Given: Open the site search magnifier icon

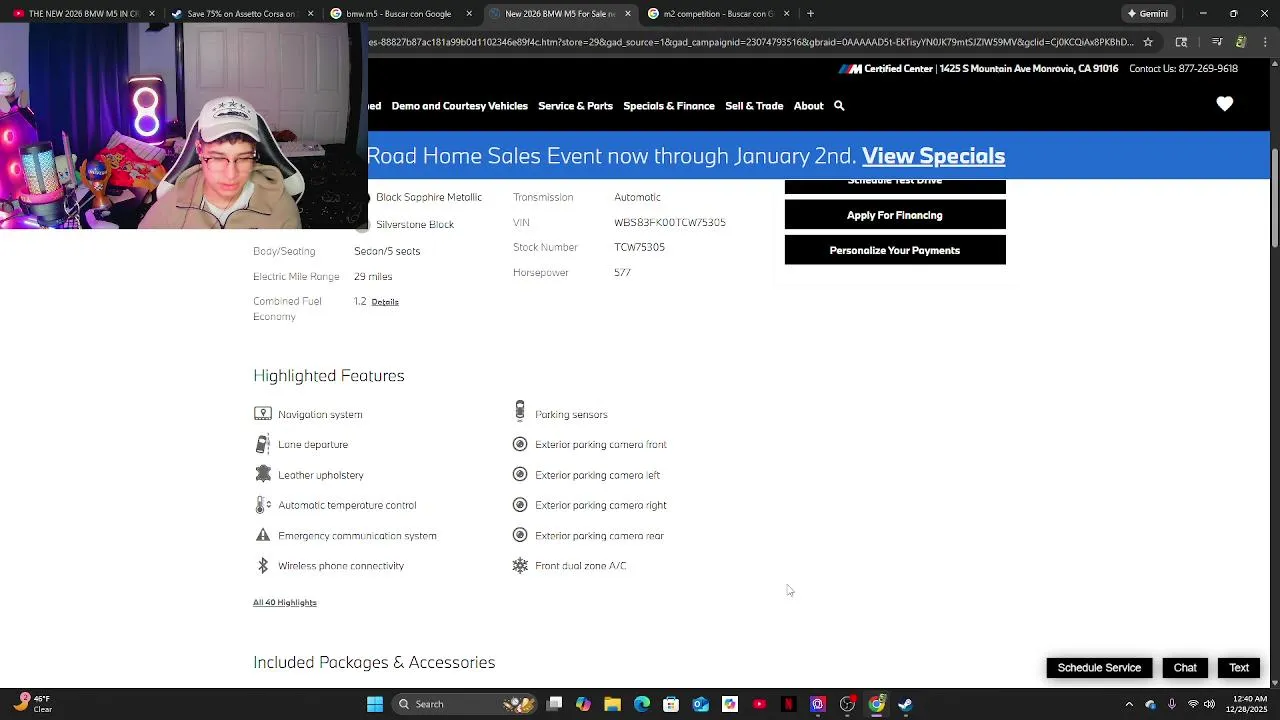Looking at the screenshot, I should (x=839, y=106).
